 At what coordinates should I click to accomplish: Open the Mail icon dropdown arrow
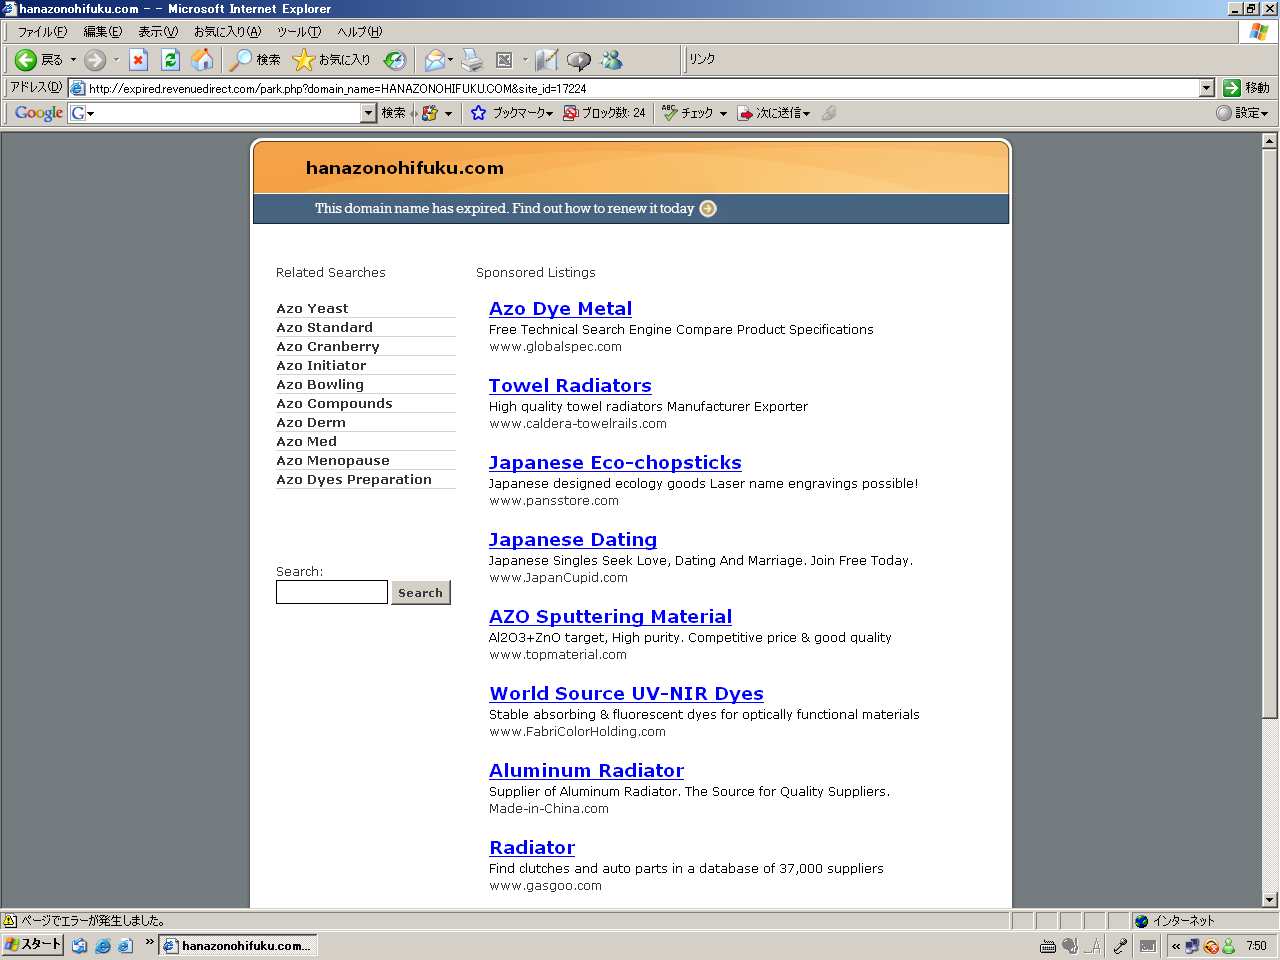(x=451, y=60)
